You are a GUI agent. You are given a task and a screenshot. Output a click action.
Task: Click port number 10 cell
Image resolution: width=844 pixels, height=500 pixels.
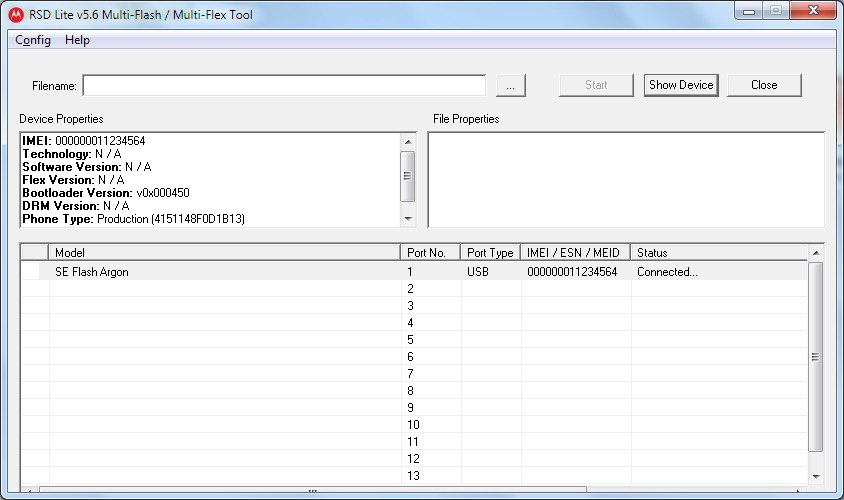(430, 424)
